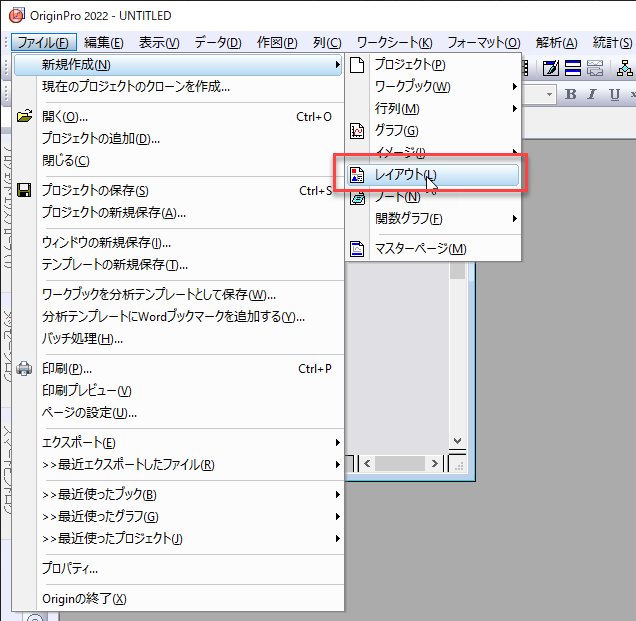Open the ファイル(F) menu
Viewport: 636px width, 621px height.
[44, 42]
